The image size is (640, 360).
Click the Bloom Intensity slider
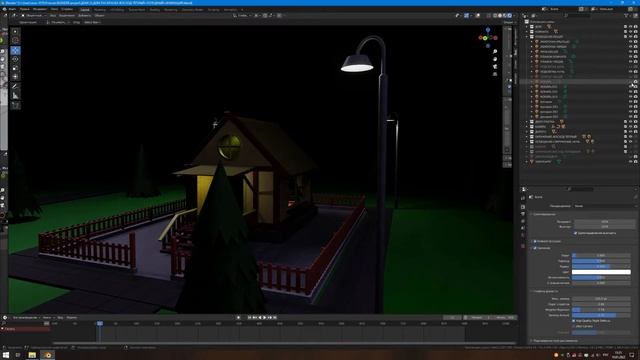(601, 277)
